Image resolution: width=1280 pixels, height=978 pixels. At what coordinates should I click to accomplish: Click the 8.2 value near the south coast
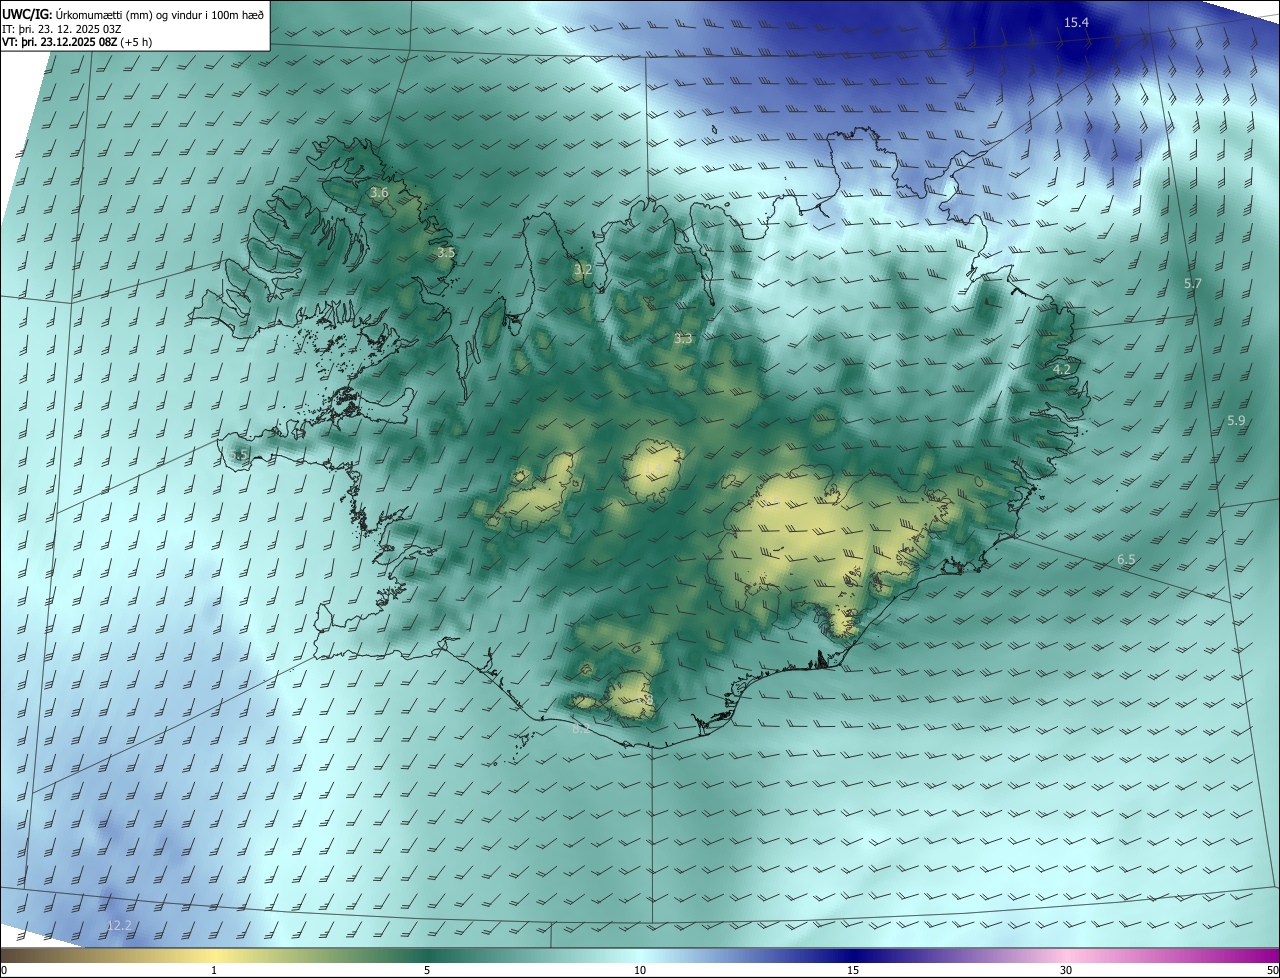click(581, 729)
